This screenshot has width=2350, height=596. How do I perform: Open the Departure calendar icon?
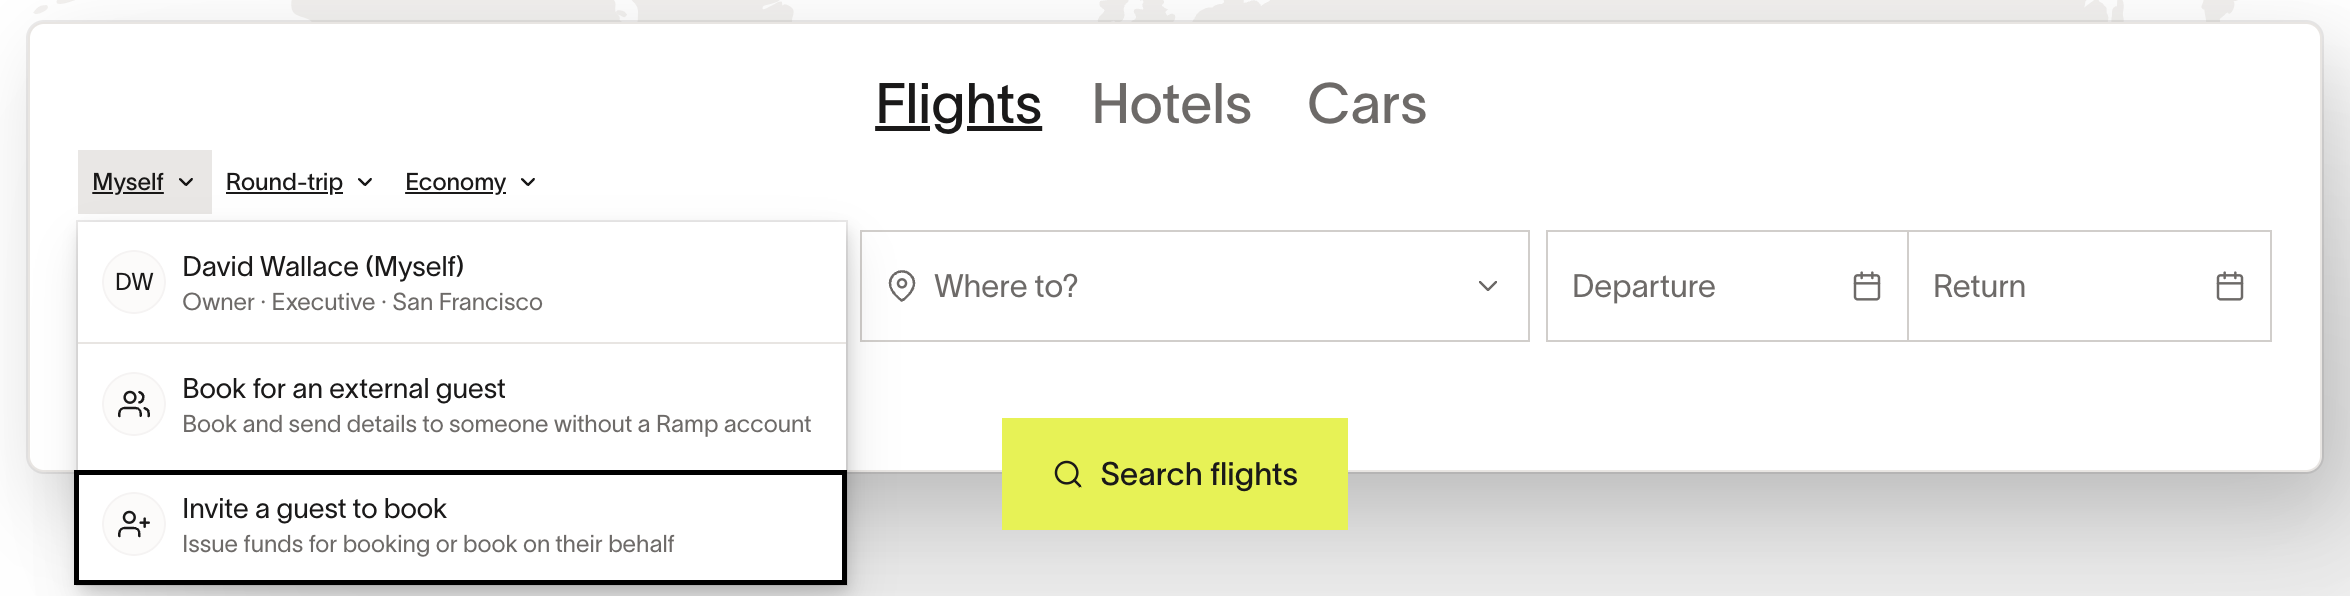click(x=1867, y=286)
